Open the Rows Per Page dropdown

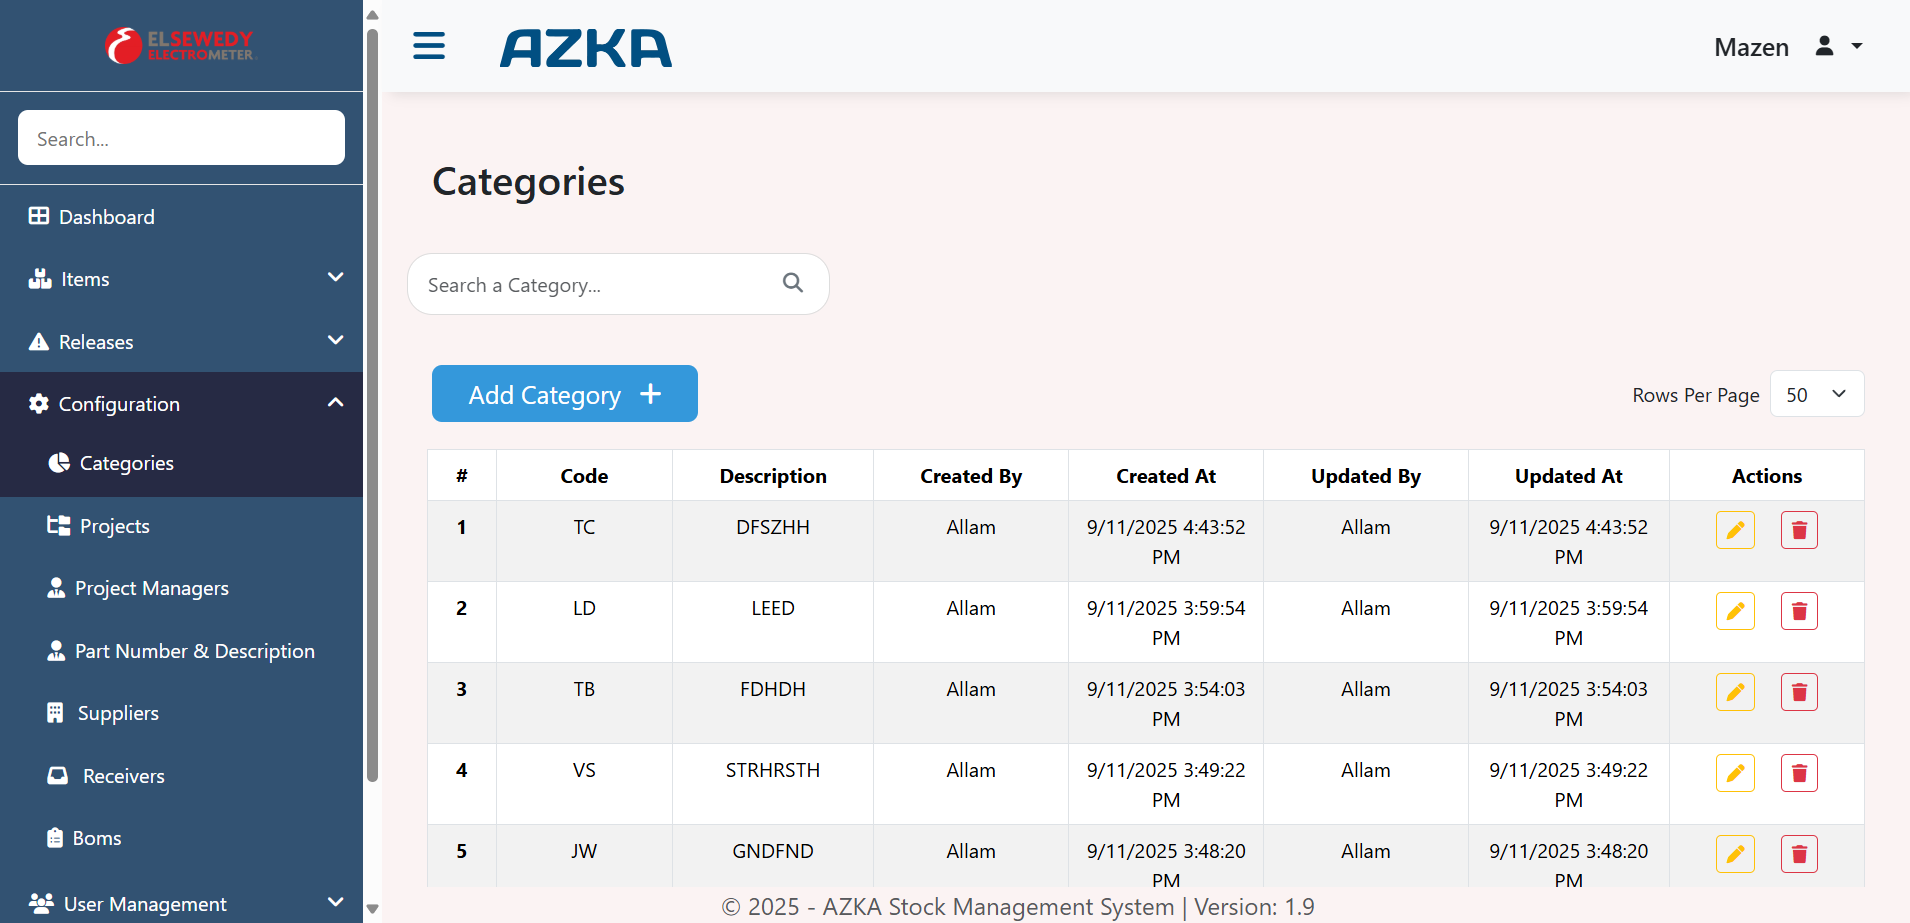(1816, 394)
